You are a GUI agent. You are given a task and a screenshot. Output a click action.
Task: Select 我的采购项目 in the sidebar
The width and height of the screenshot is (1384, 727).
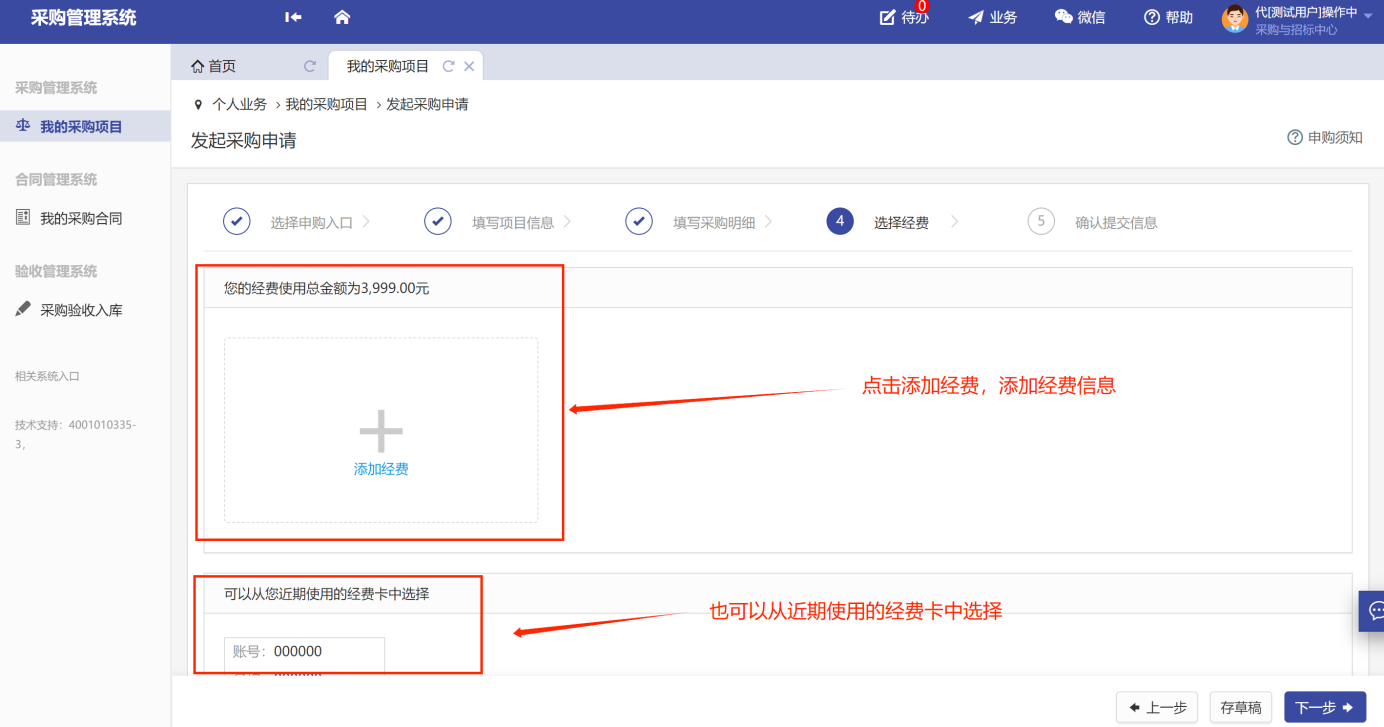(81, 127)
